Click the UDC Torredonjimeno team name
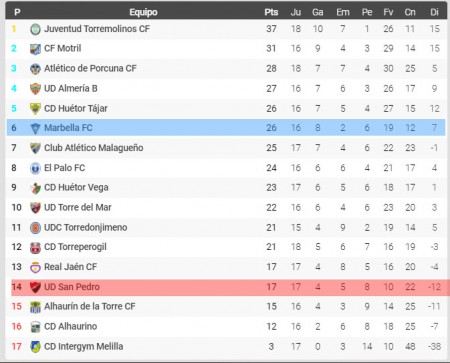Screen dimensions: 450x363 [x=86, y=227]
